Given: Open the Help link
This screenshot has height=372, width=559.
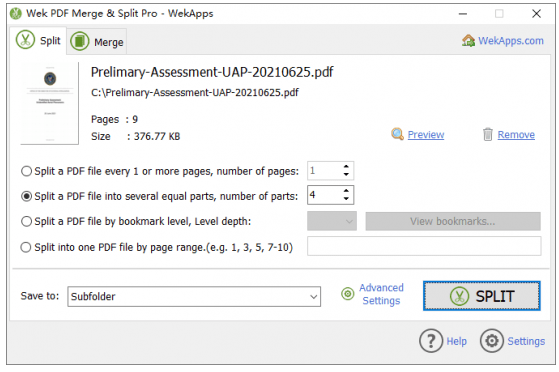Looking at the screenshot, I should (x=456, y=341).
